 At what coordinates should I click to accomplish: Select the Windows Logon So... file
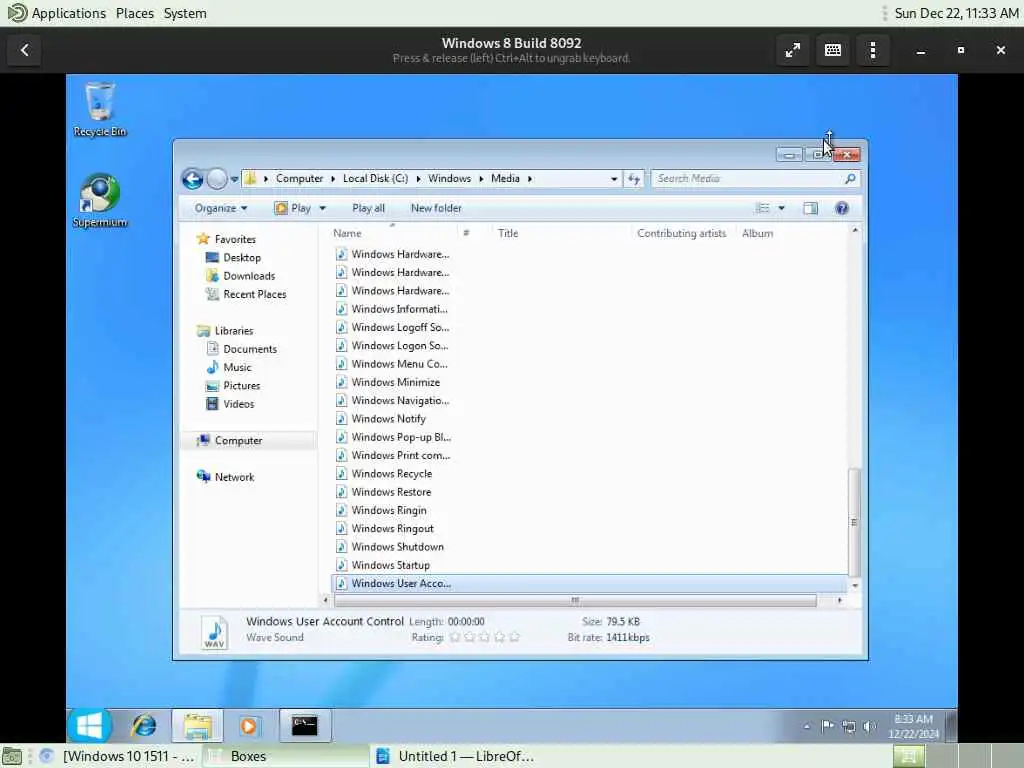[x=400, y=345]
